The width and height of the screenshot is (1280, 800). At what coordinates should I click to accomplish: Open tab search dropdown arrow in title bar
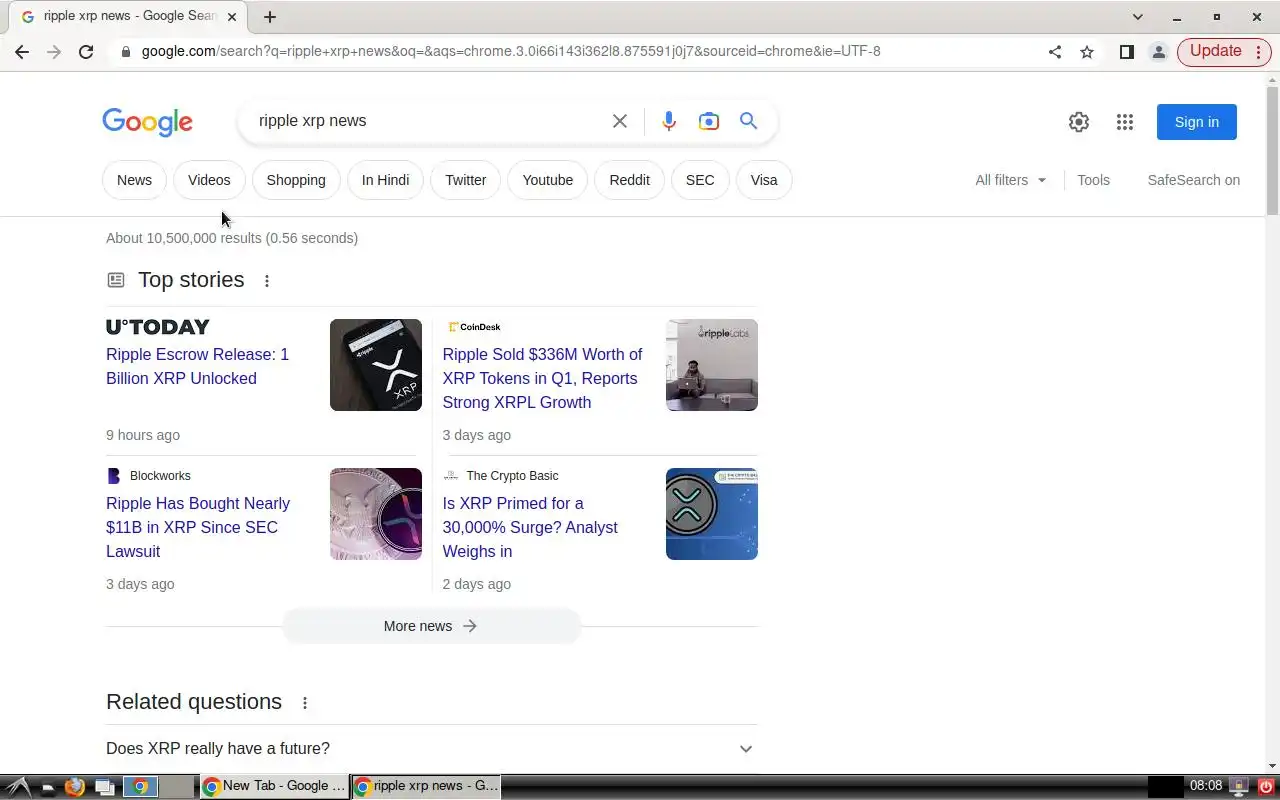1137,16
